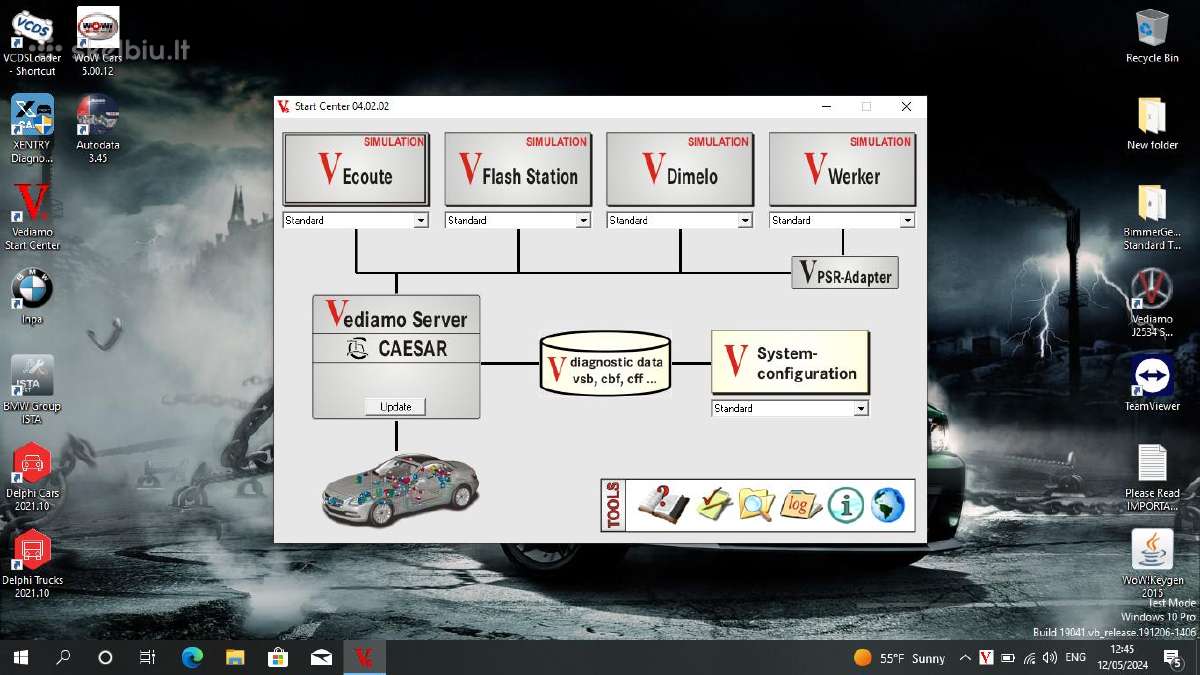Screen dimensions: 1200x675
Task: Open BimmerGeeks Standard Tools folder icon
Action: [1152, 216]
